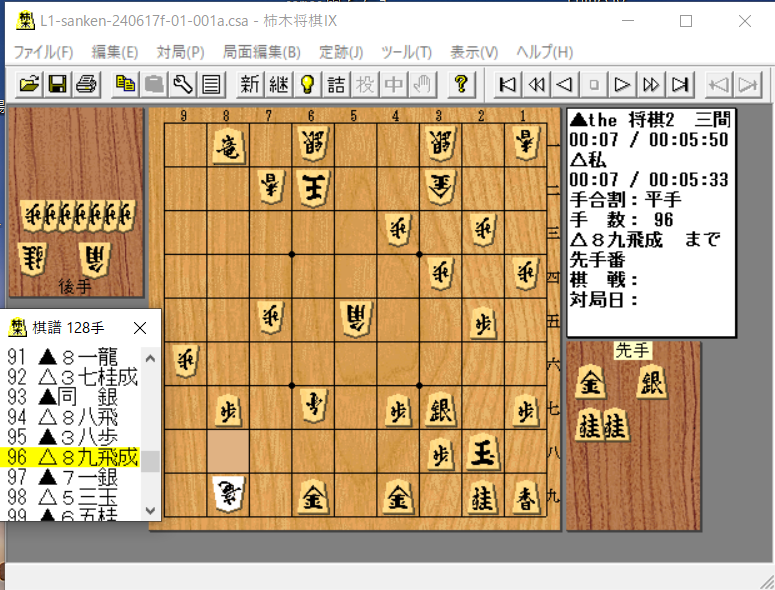This screenshot has height=590, width=775.
Task: Print the kifu using printer icon
Action: click(x=85, y=84)
